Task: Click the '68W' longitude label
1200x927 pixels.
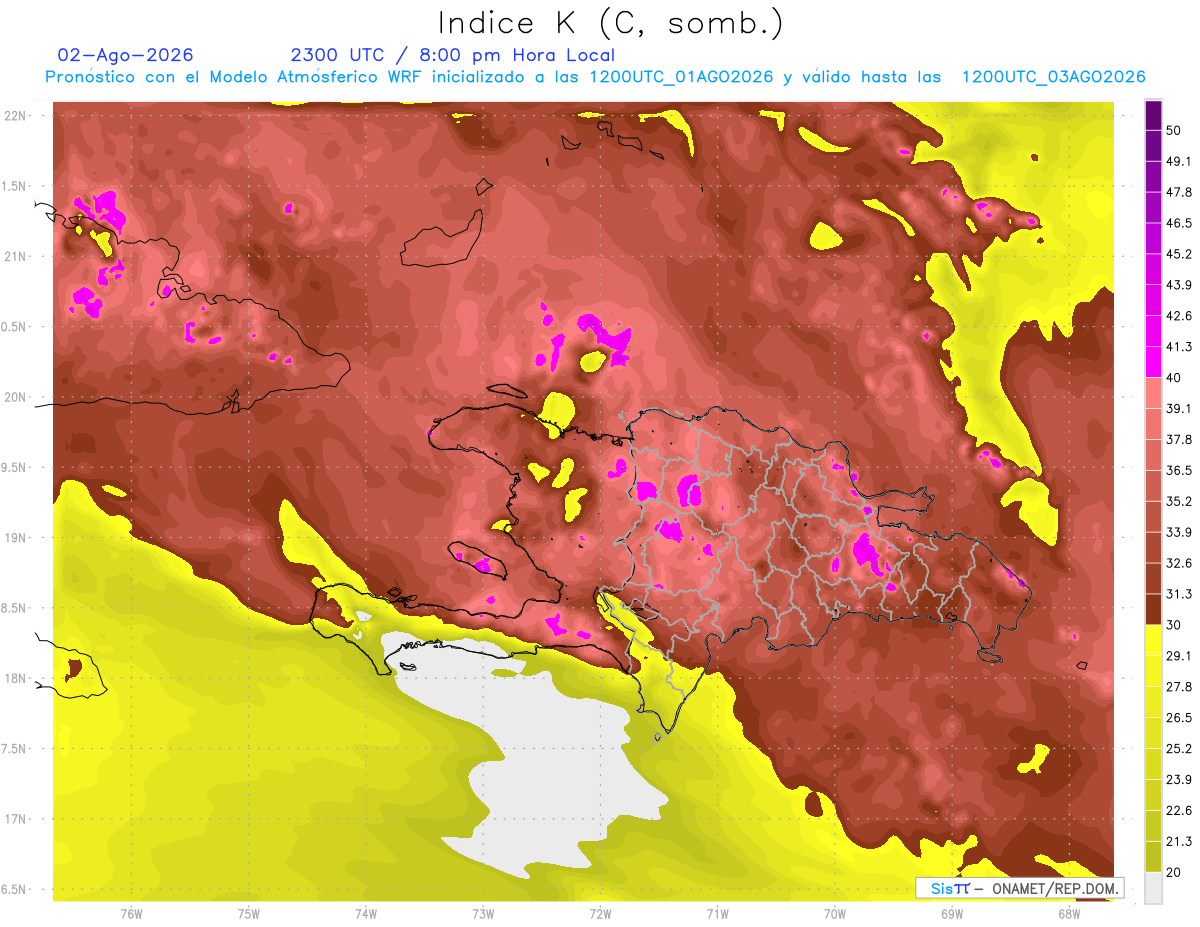Action: pyautogui.click(x=1069, y=914)
